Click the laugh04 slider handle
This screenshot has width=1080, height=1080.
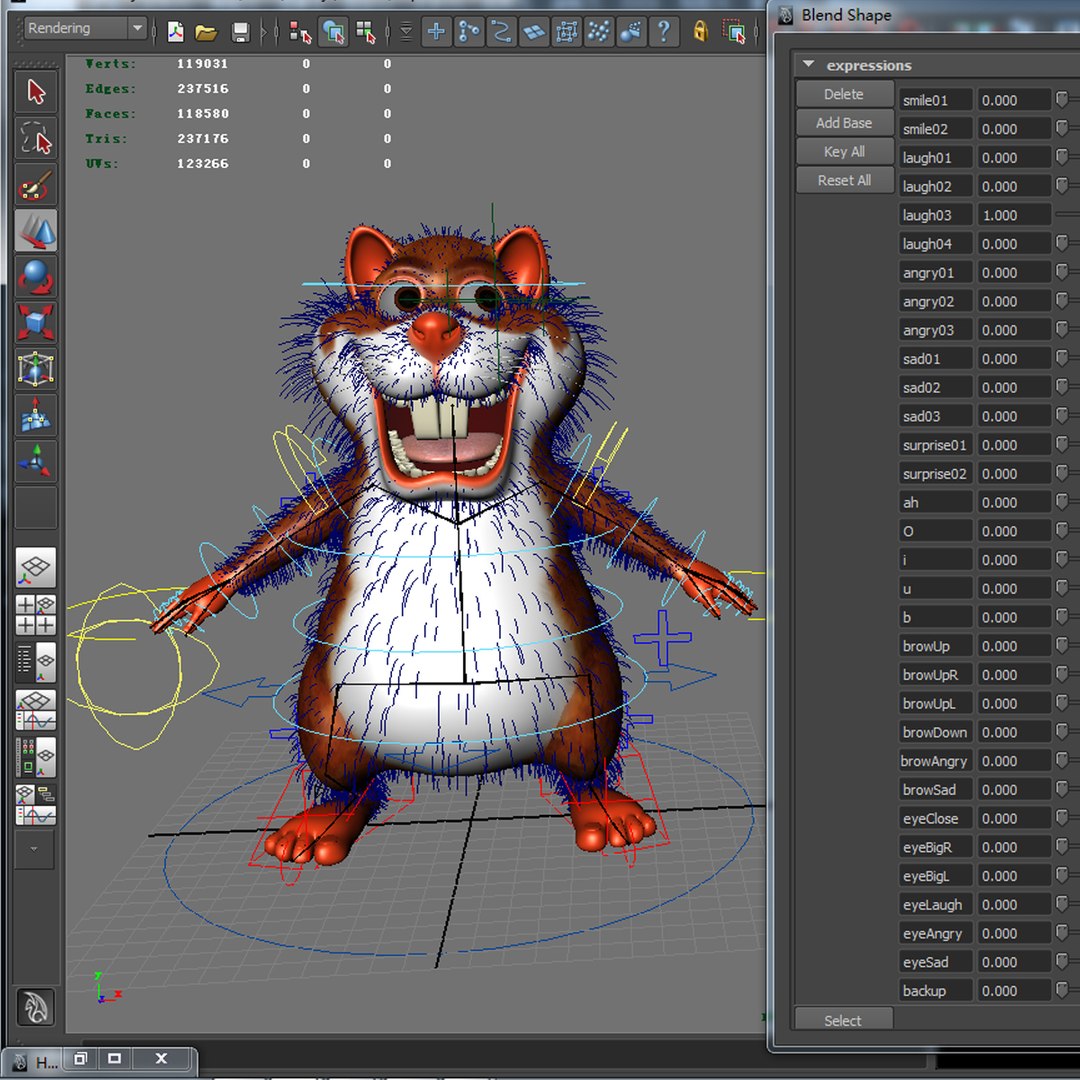click(x=1061, y=244)
